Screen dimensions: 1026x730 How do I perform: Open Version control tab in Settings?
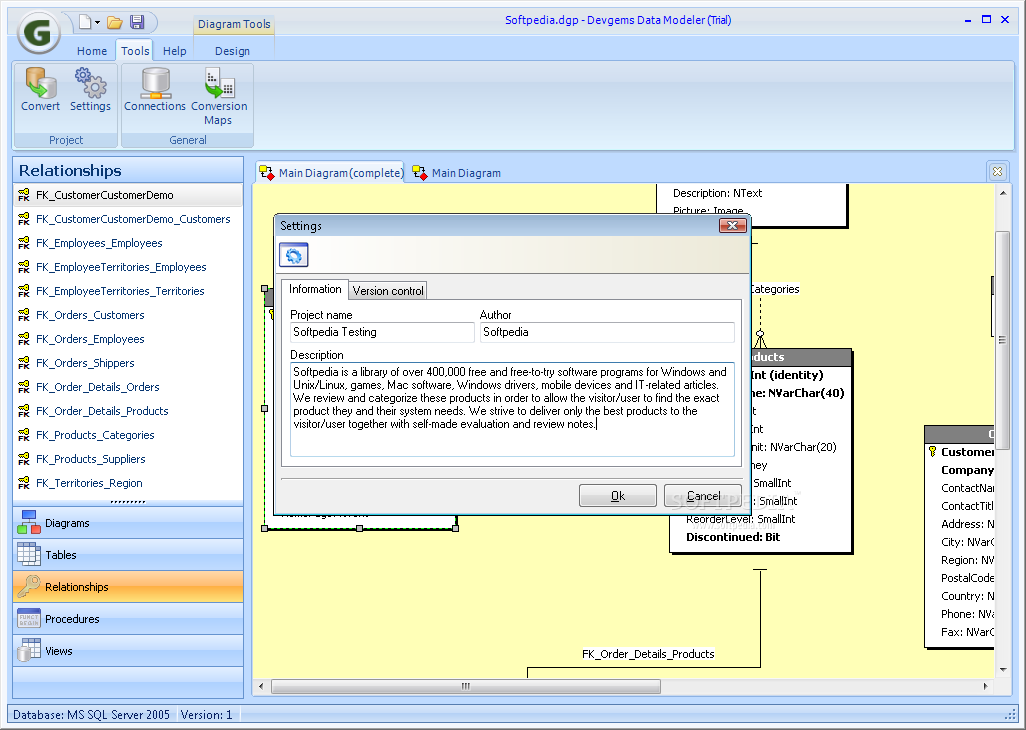(388, 290)
